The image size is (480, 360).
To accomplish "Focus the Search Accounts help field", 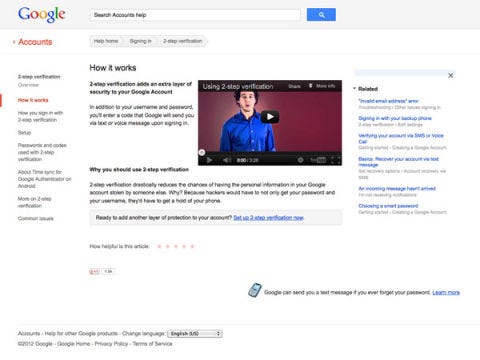I will coord(195,15).
